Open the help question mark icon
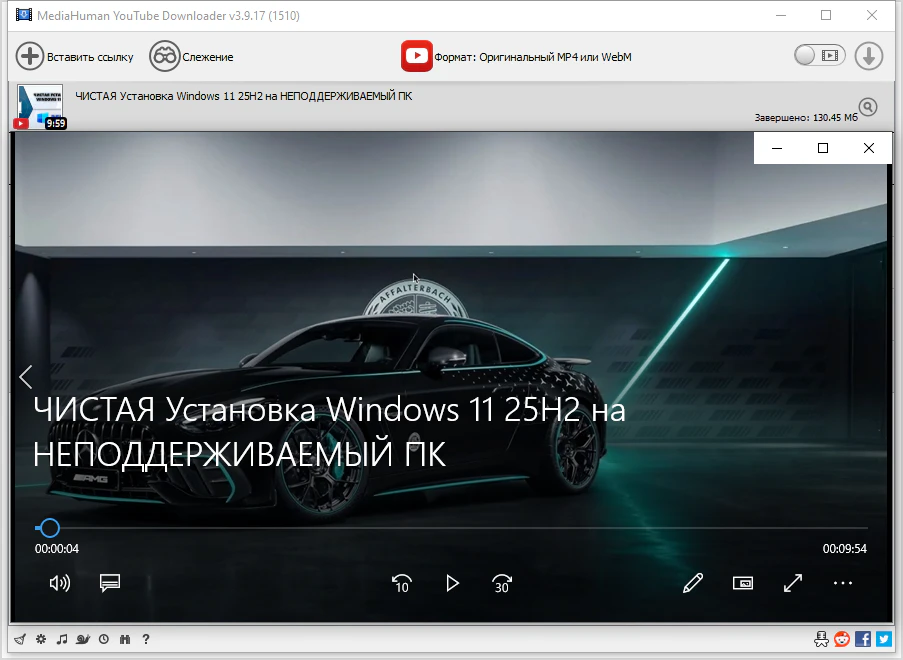The image size is (903, 660). point(146,639)
